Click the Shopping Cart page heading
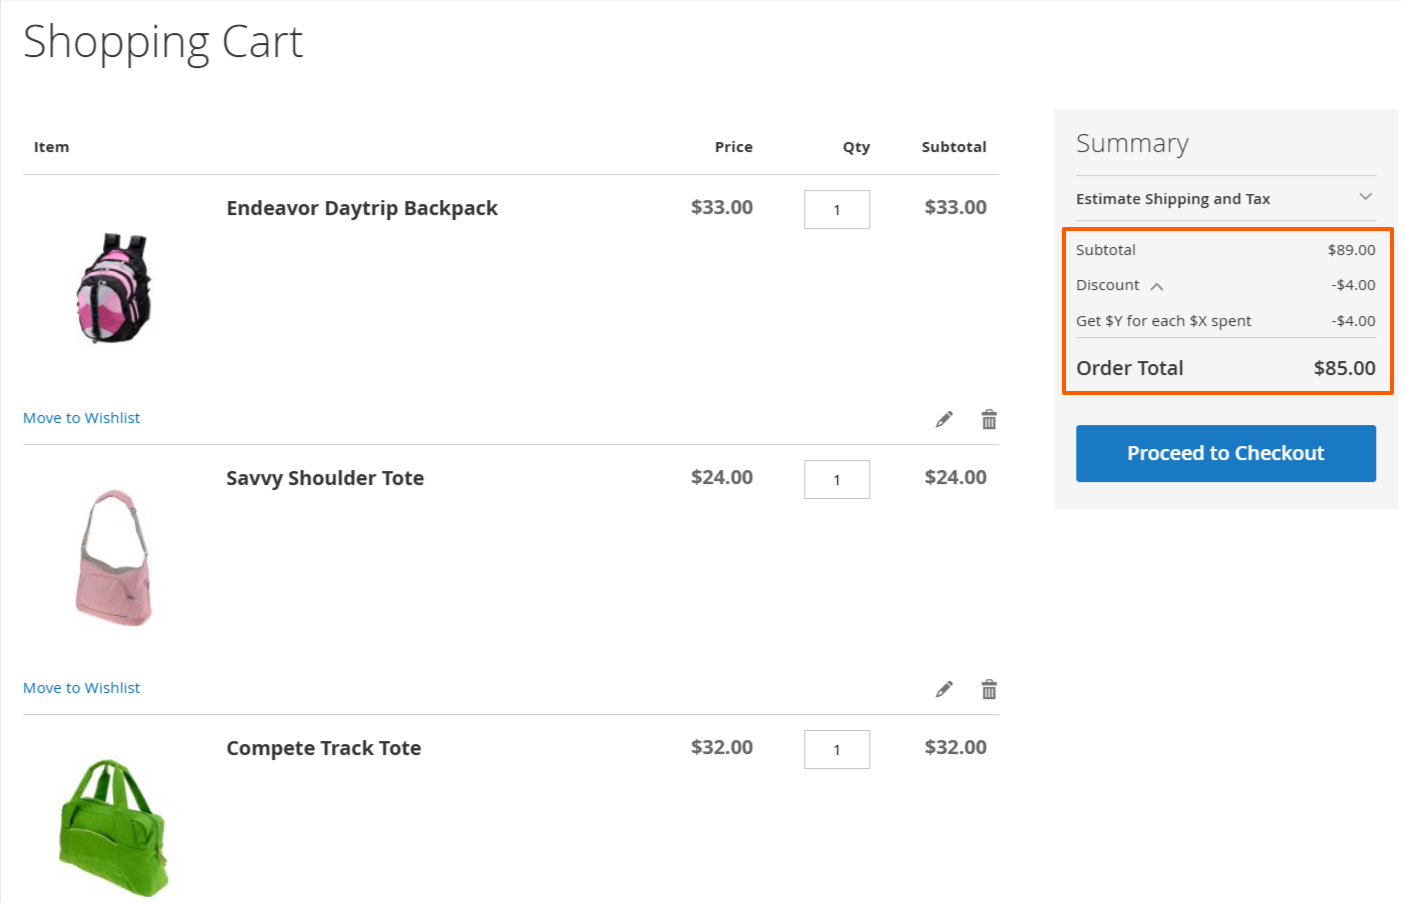The width and height of the screenshot is (1404, 908). (163, 43)
